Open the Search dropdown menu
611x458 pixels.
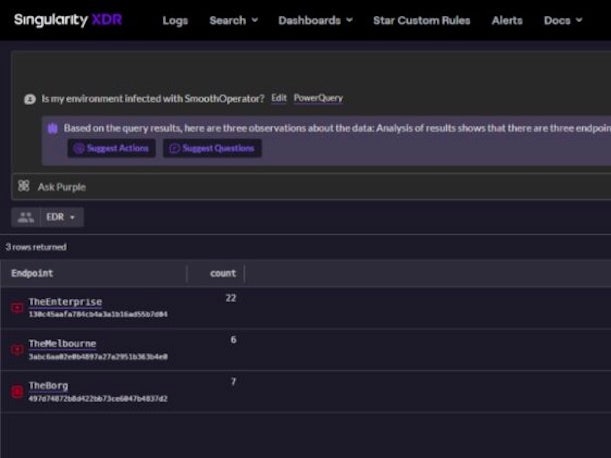233,20
